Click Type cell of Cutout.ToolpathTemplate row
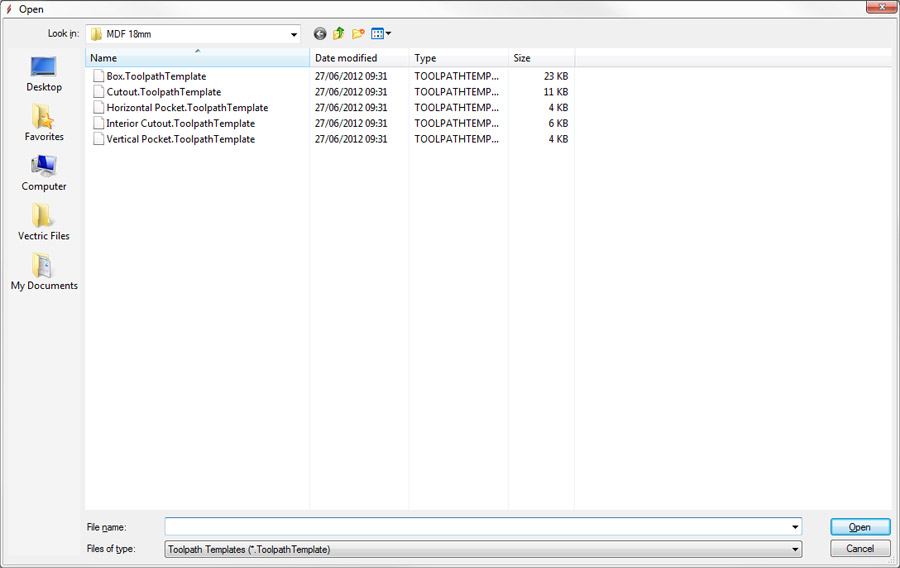900x568 pixels. 456,92
